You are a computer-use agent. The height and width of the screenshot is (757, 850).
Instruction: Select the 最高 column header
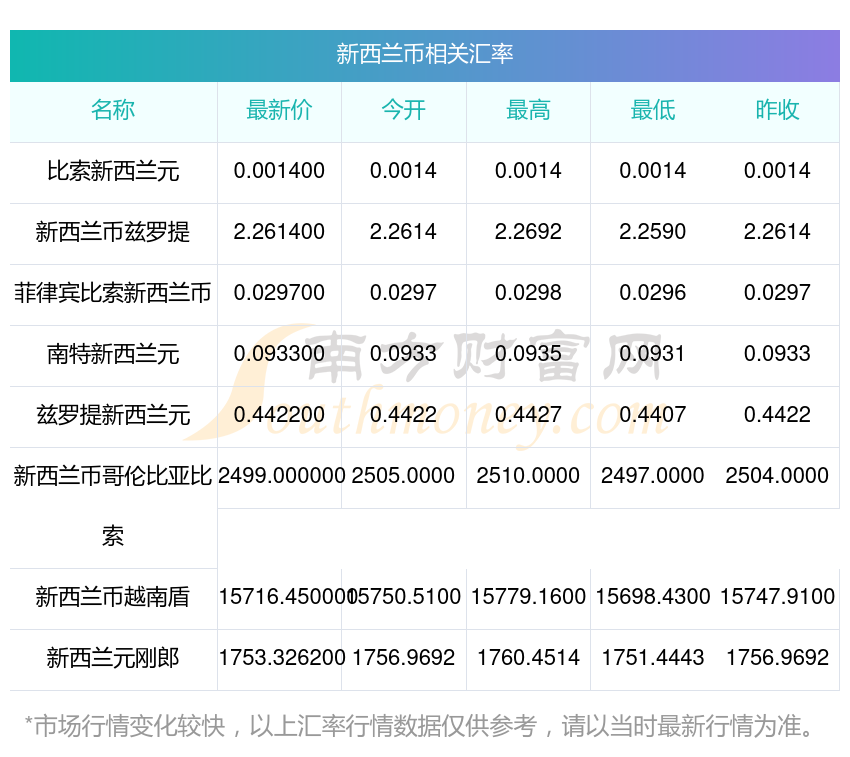528,110
